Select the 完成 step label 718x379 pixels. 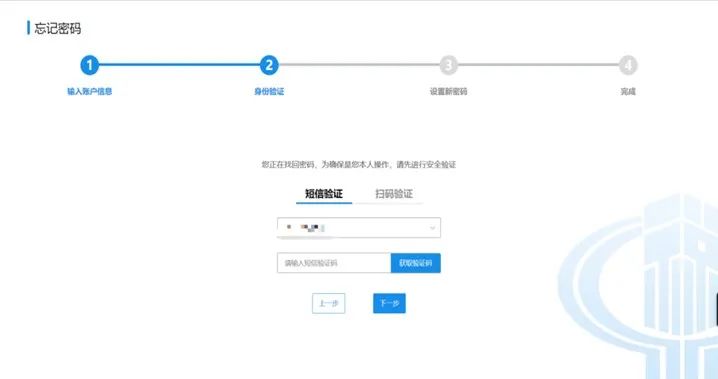point(628,92)
